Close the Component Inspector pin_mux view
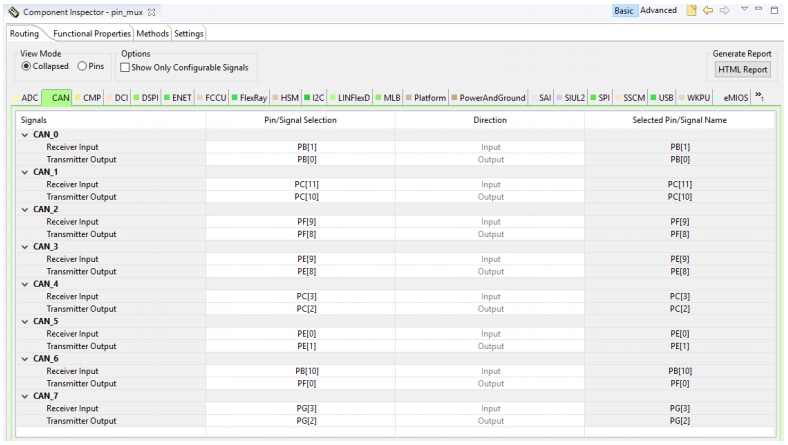 138,10
